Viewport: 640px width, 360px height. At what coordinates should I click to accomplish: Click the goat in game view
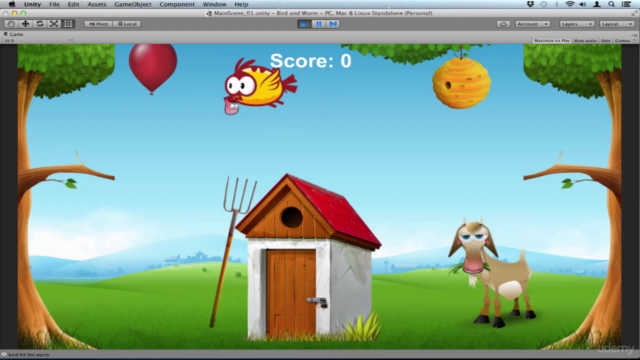[492, 272]
